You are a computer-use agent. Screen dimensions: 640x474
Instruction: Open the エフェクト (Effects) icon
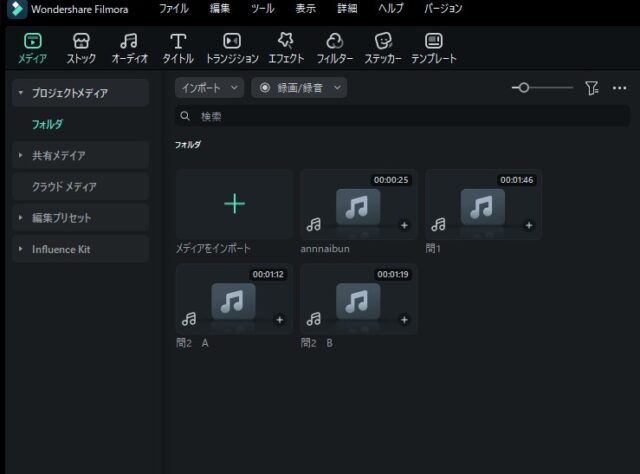[x=286, y=42]
